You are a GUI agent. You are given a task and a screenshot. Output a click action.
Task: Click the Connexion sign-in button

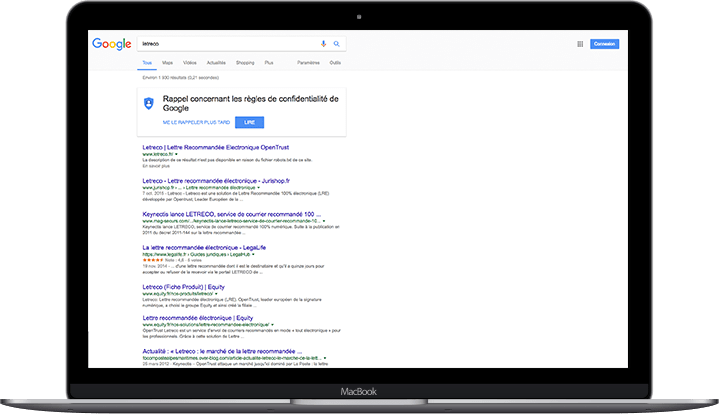604,44
